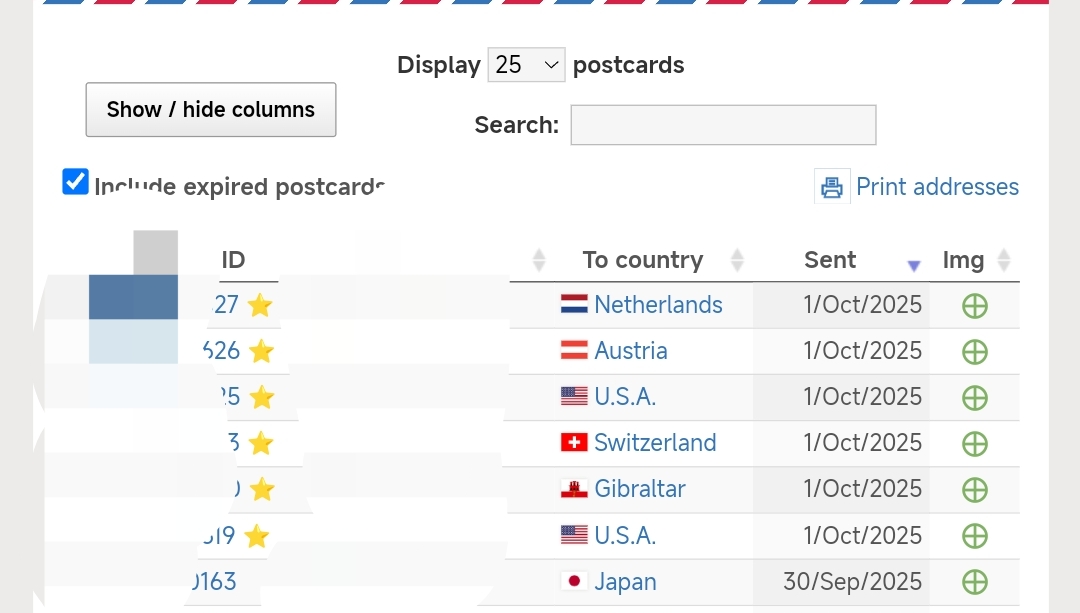Screen dimensions: 1080x613
Task: Click the star icon in Austria row
Action: click(x=261, y=351)
